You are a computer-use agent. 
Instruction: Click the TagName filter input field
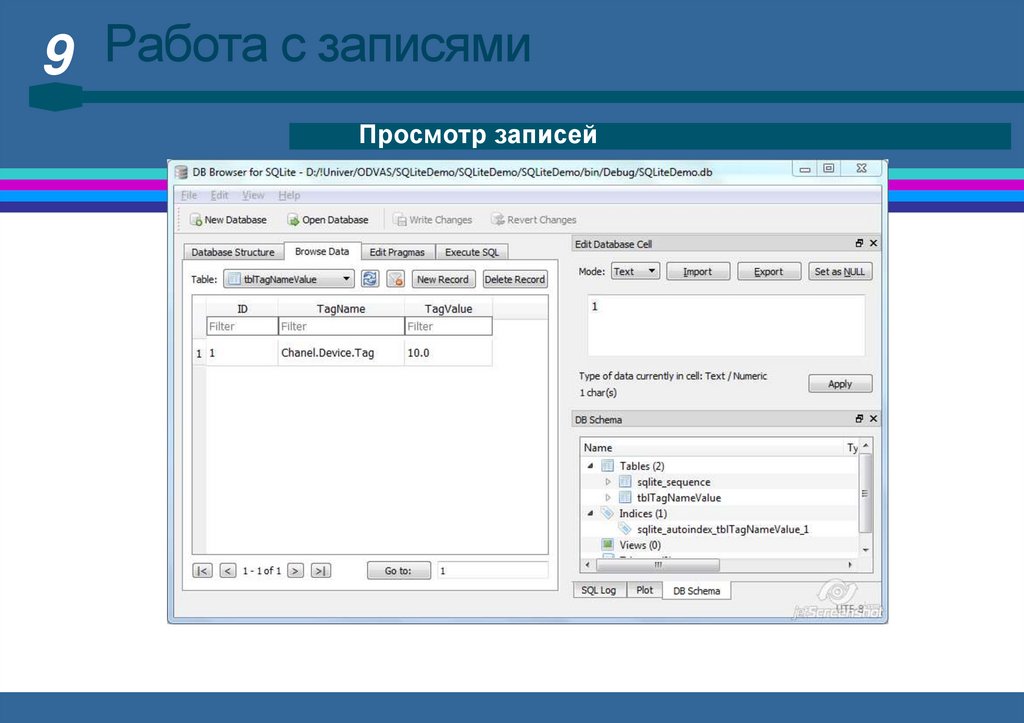click(x=340, y=327)
